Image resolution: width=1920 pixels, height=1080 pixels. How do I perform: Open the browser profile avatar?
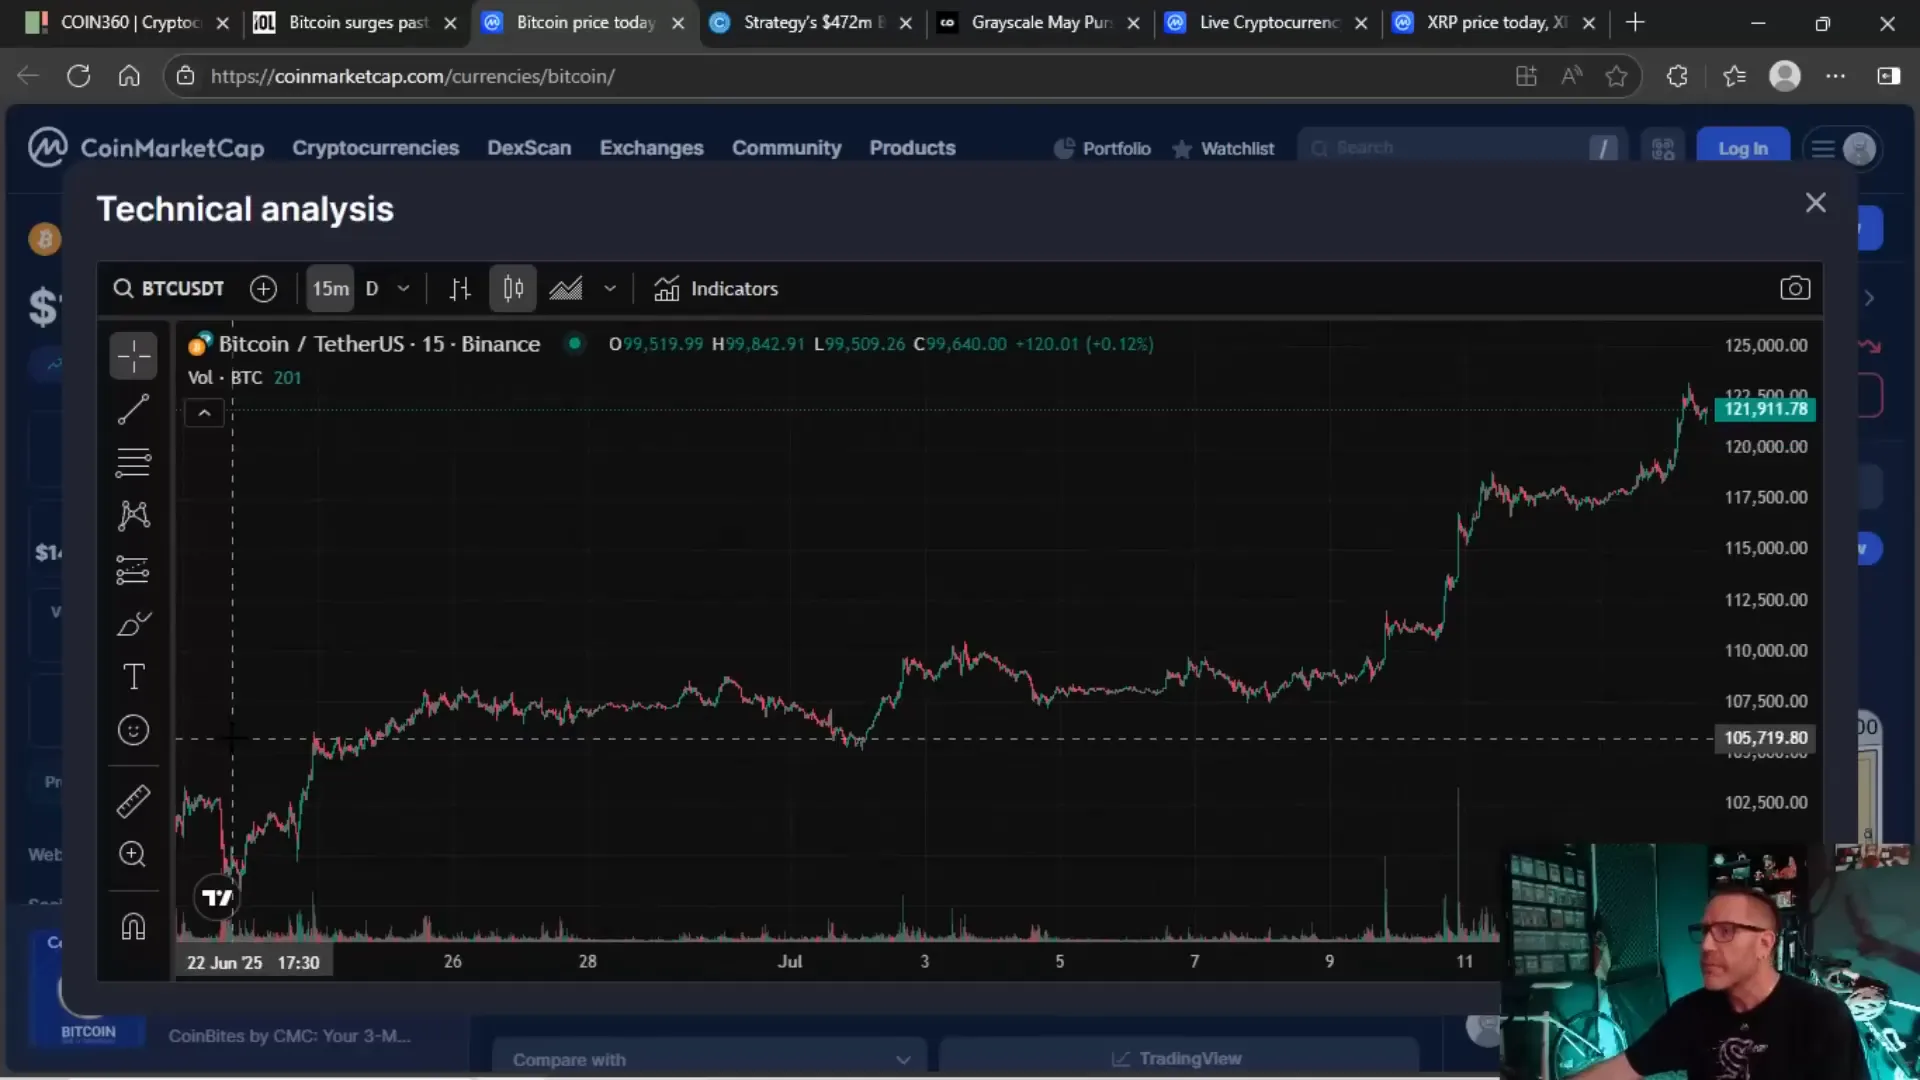coord(1785,76)
